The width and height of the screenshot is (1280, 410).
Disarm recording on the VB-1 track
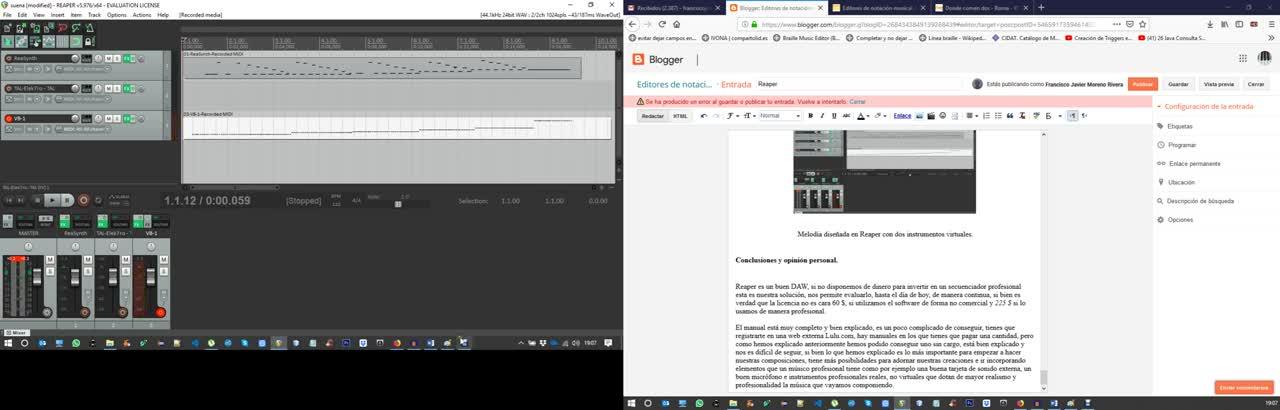click(8, 119)
